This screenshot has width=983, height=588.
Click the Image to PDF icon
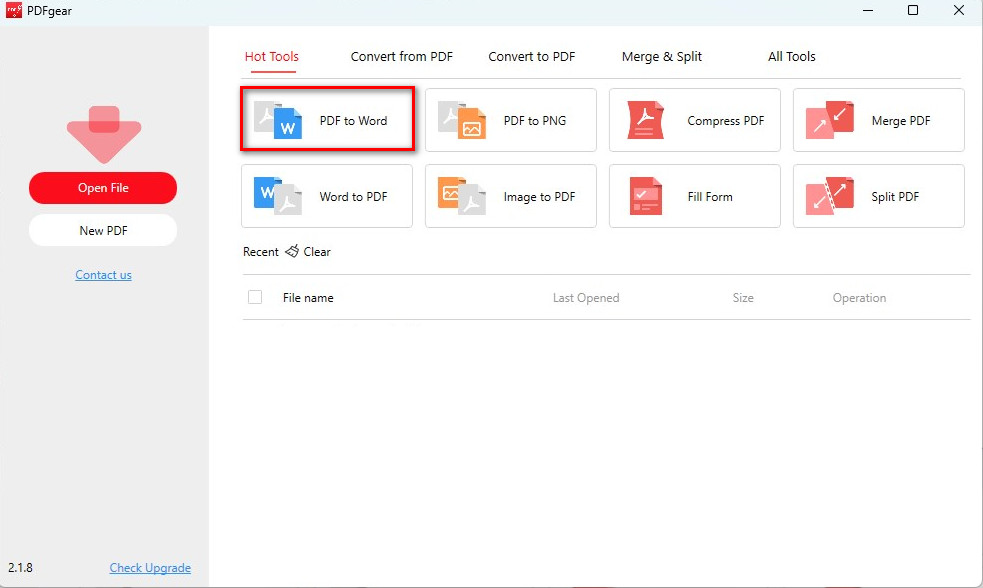[x=462, y=196]
